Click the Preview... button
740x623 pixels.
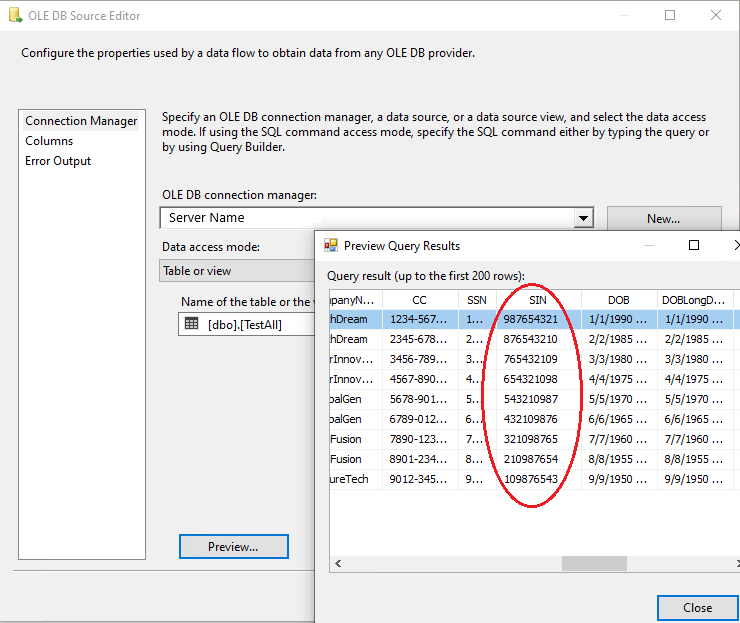[233, 546]
